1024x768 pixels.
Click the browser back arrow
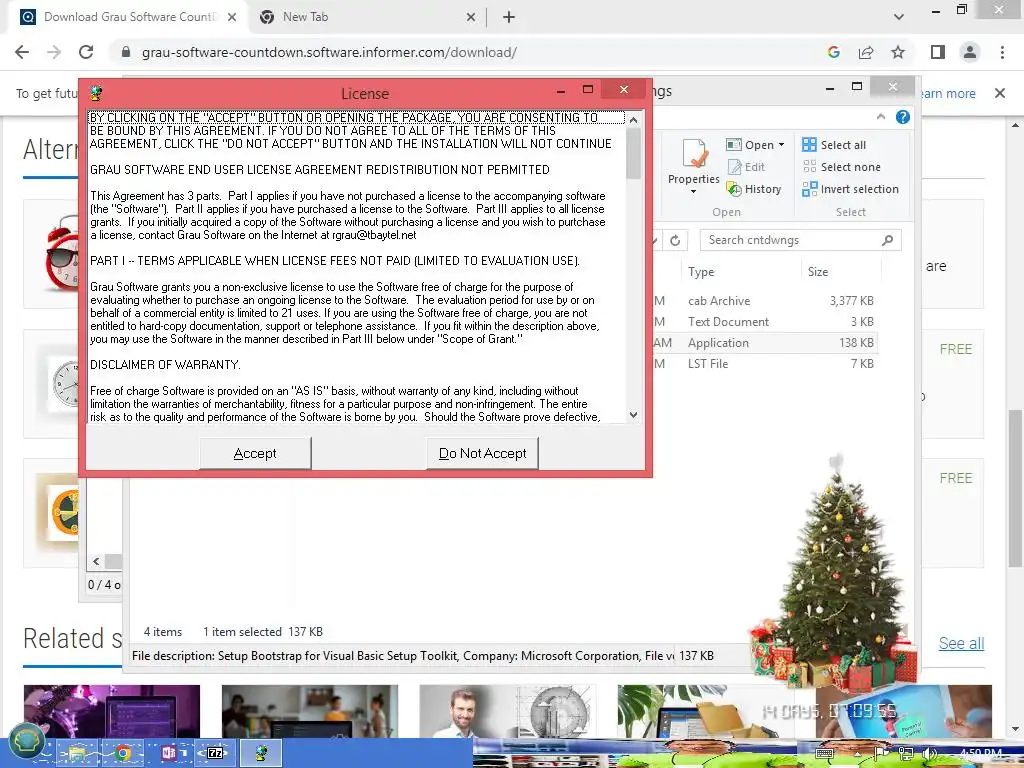(22, 52)
